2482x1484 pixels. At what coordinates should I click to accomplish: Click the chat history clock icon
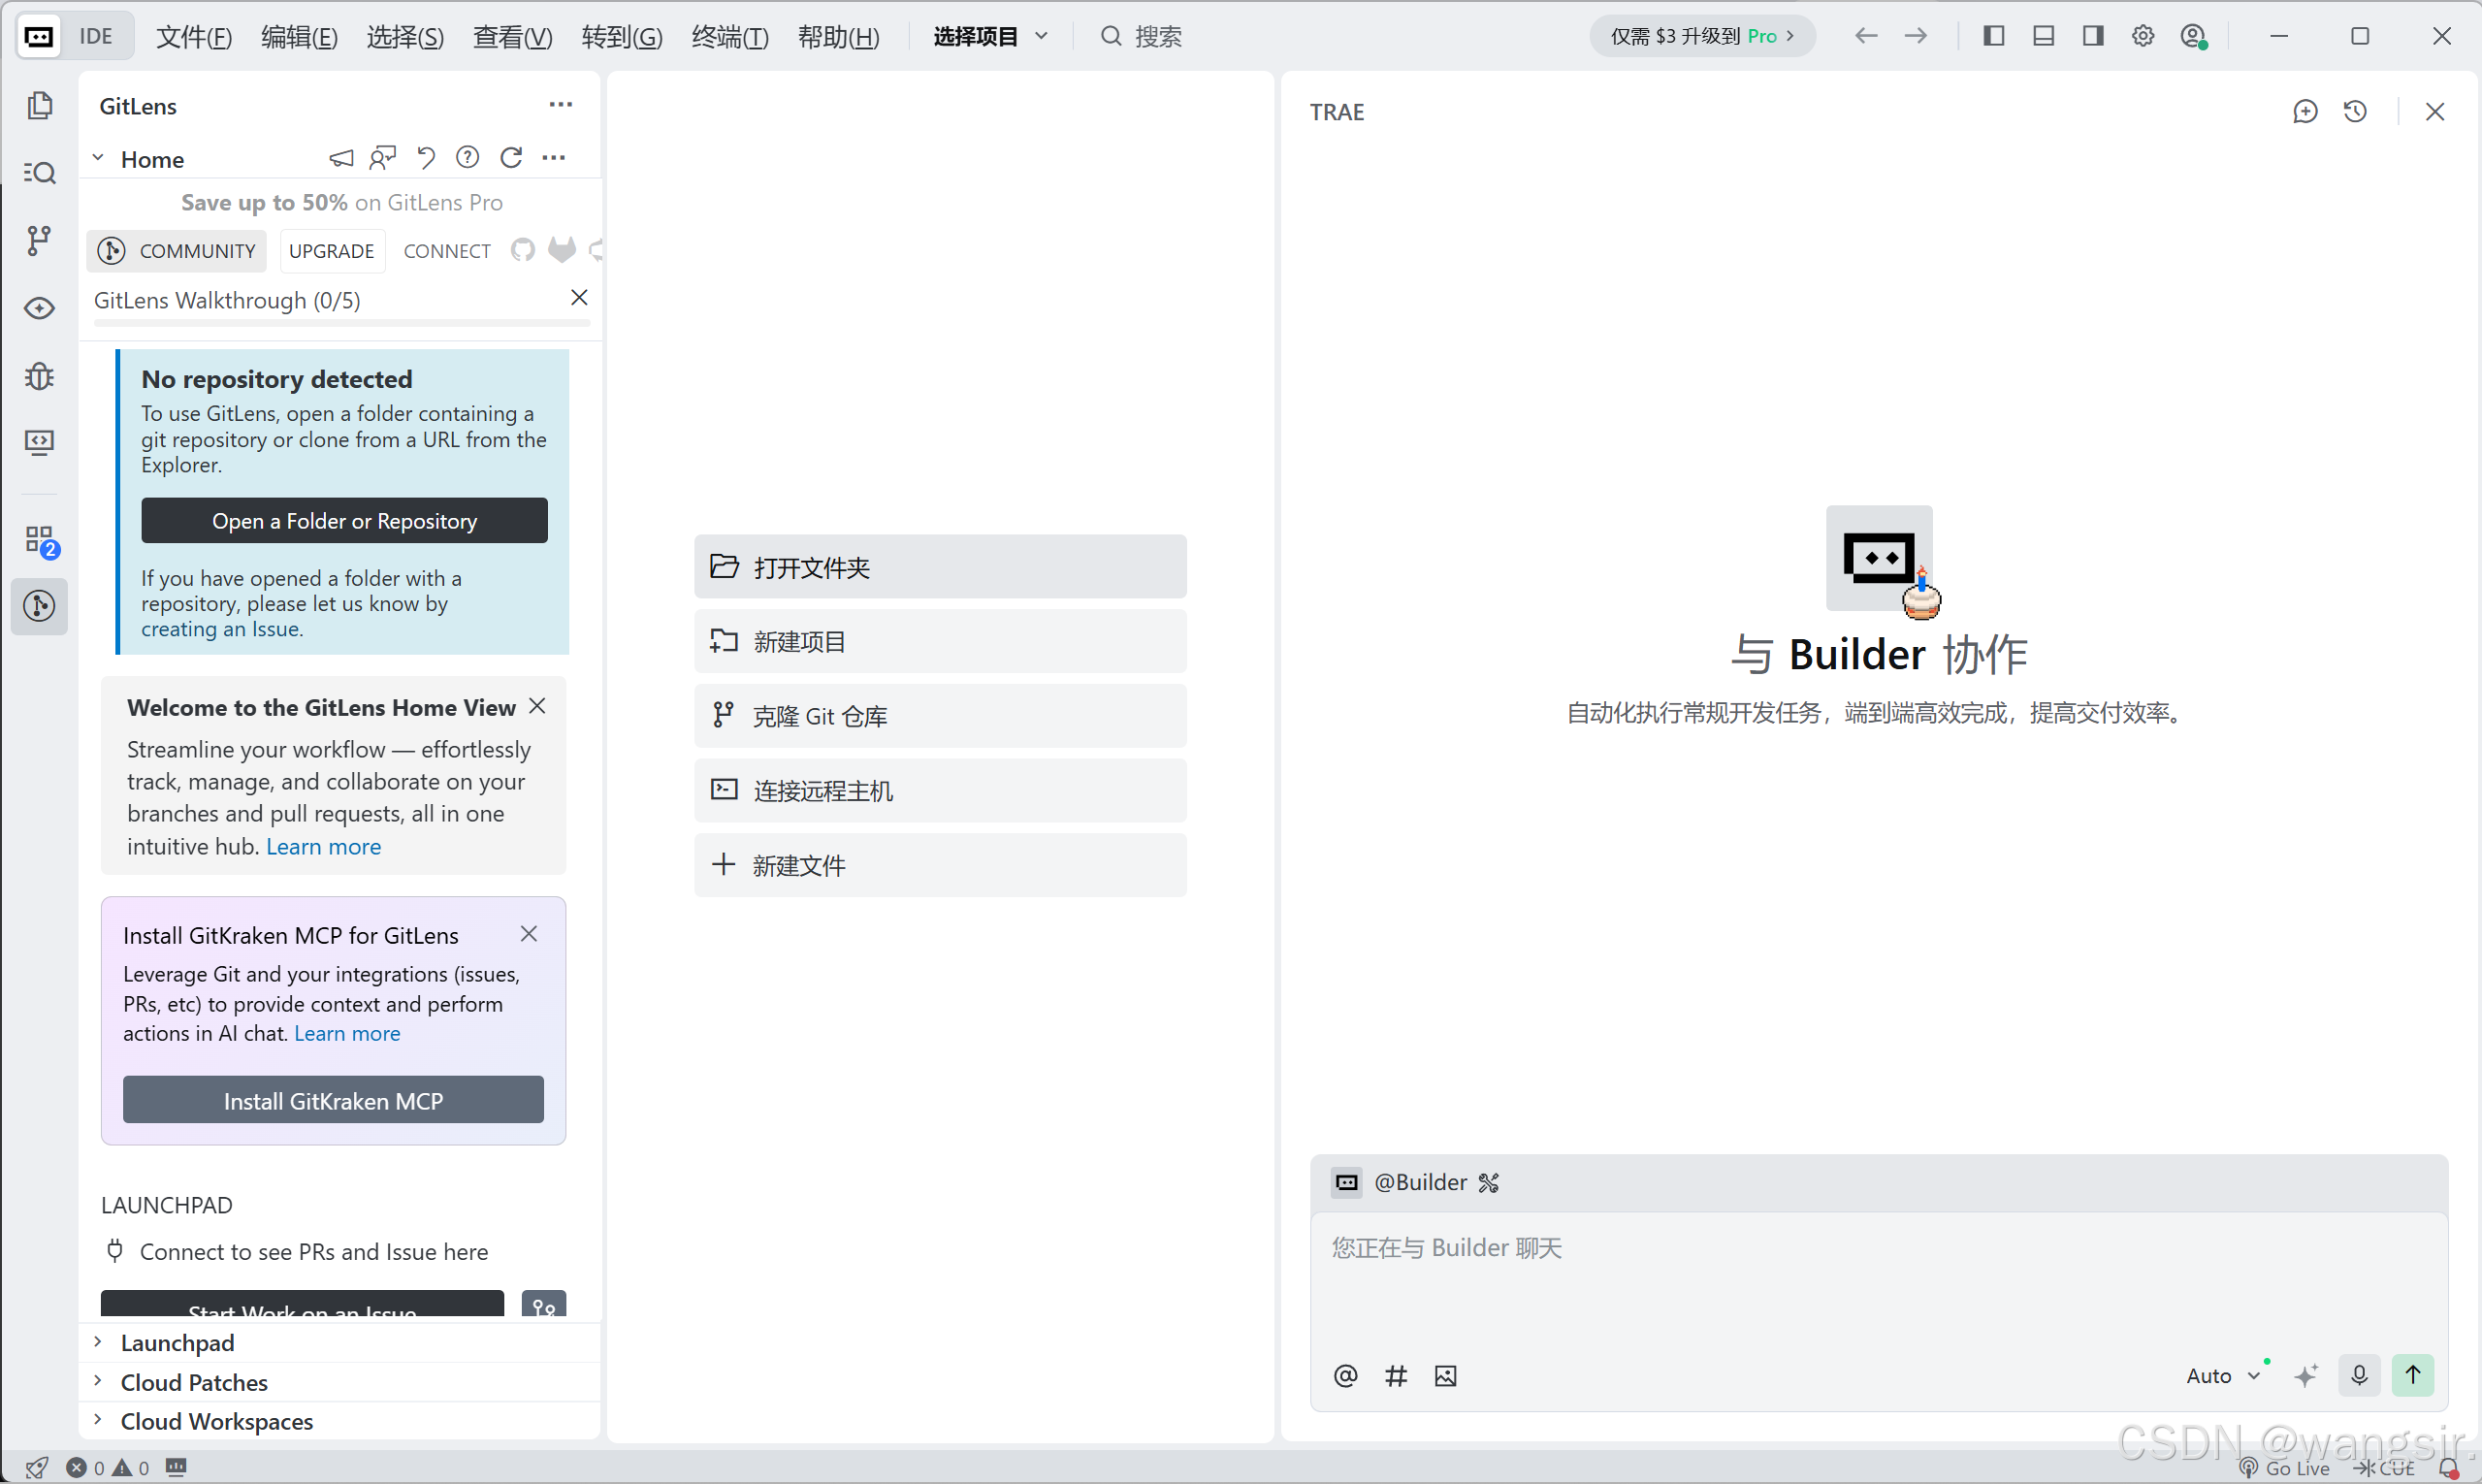click(x=2355, y=112)
